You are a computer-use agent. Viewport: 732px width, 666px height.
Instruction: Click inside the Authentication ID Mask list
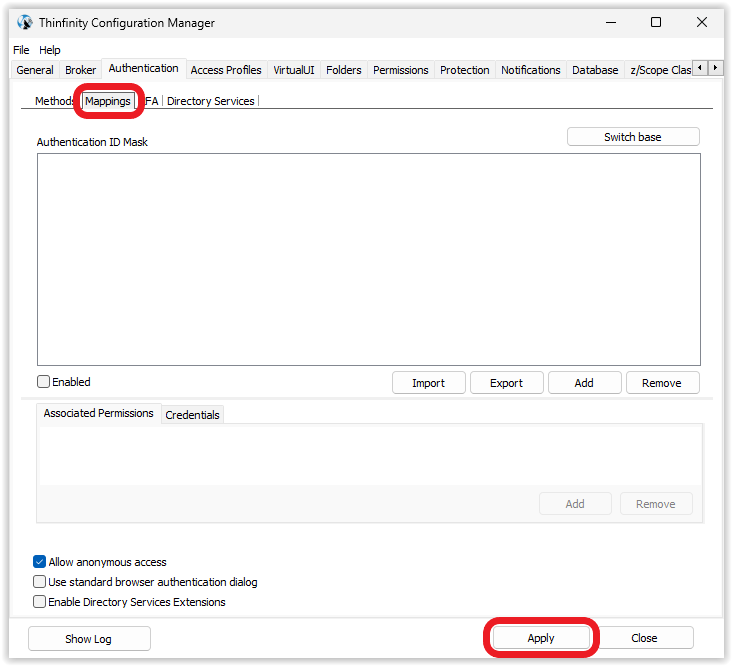click(369, 259)
